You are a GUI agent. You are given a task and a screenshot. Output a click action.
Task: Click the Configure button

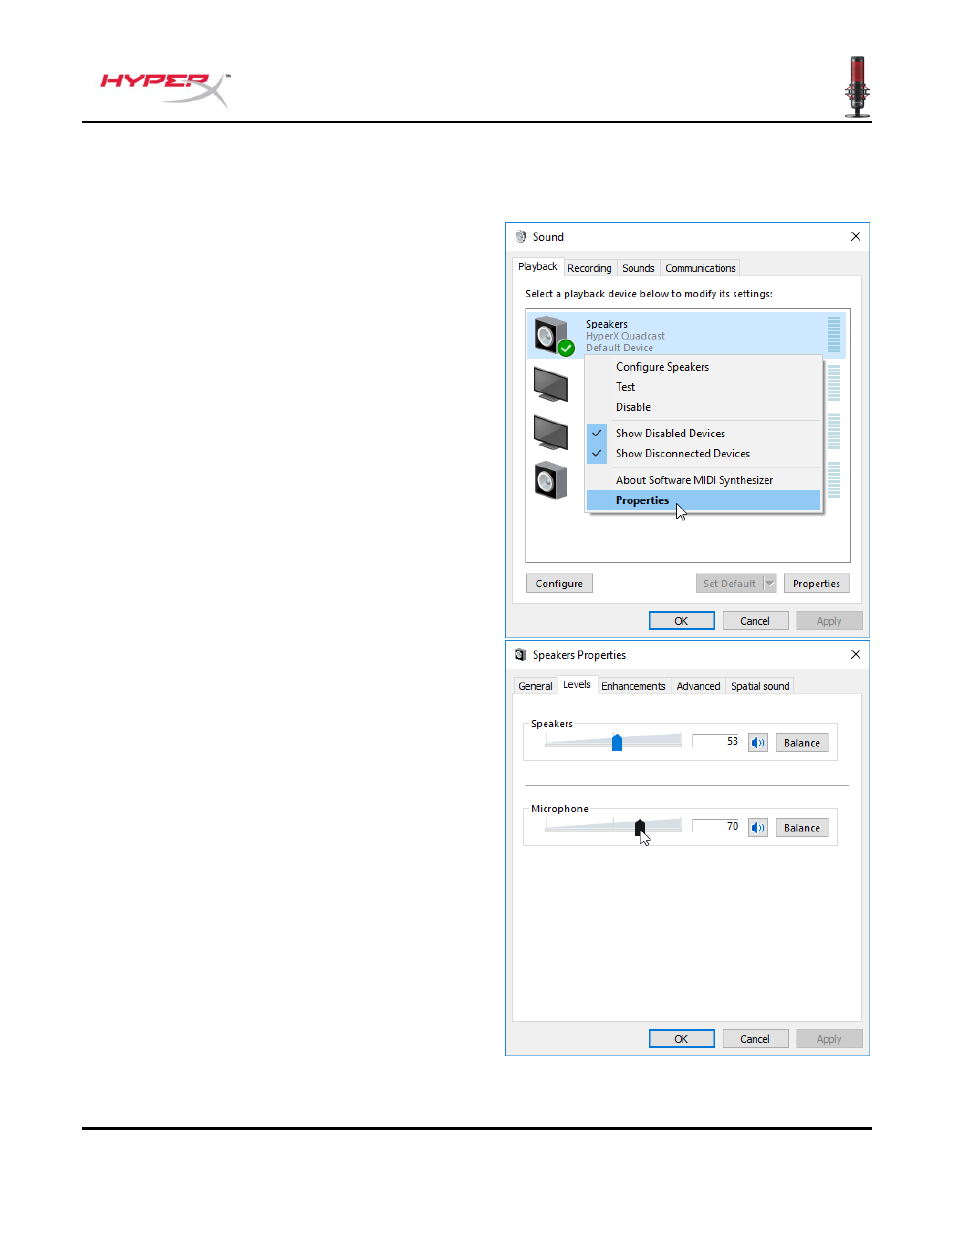click(x=559, y=584)
